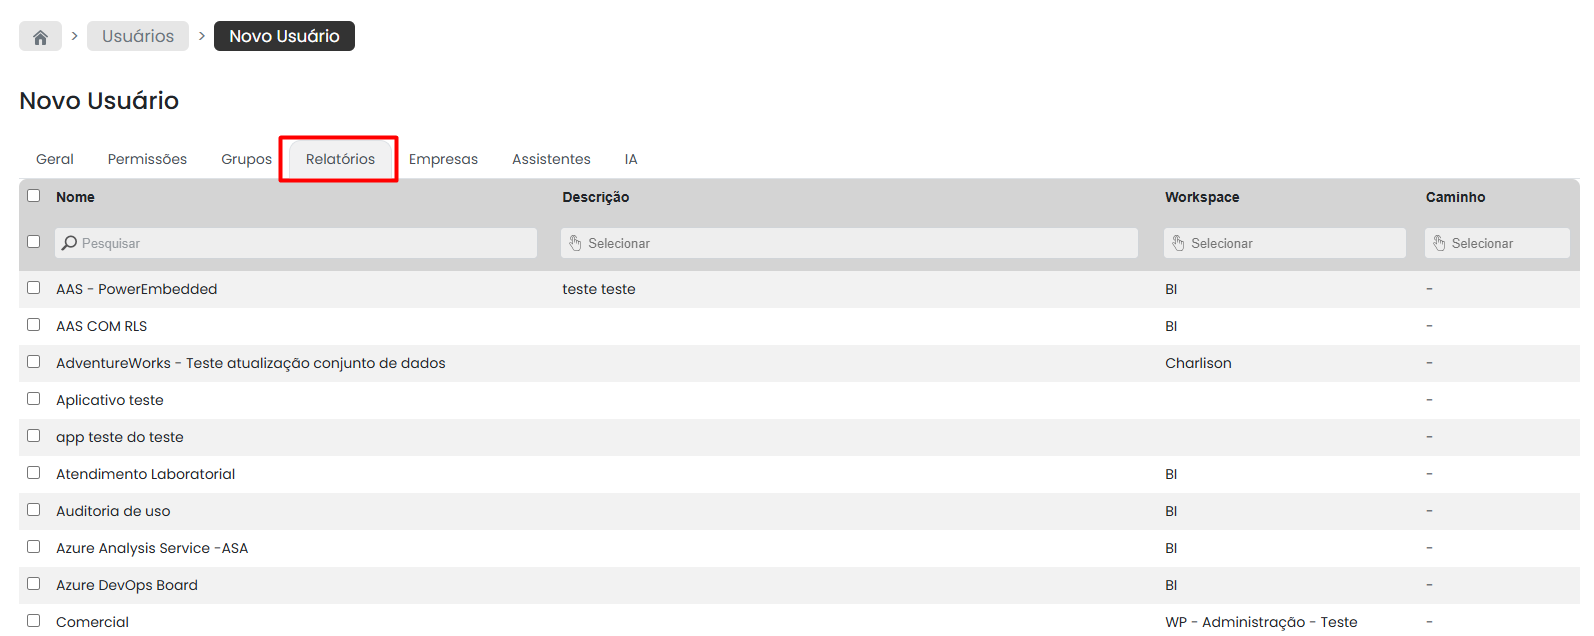
Task: Click the magnifier icon in Nome search
Action: (x=69, y=243)
